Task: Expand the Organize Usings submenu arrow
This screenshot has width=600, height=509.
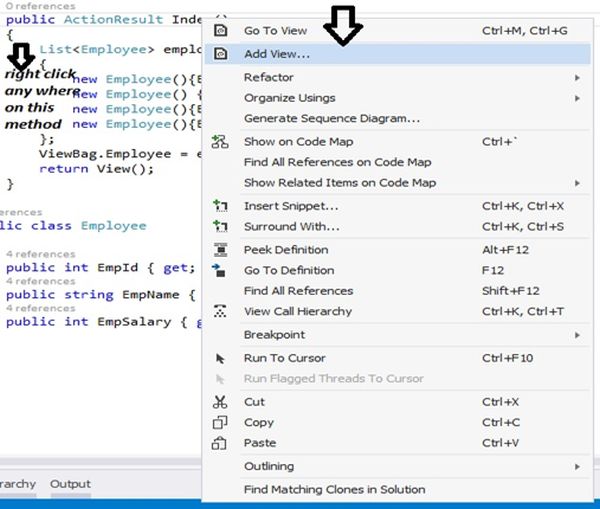Action: pos(577,98)
